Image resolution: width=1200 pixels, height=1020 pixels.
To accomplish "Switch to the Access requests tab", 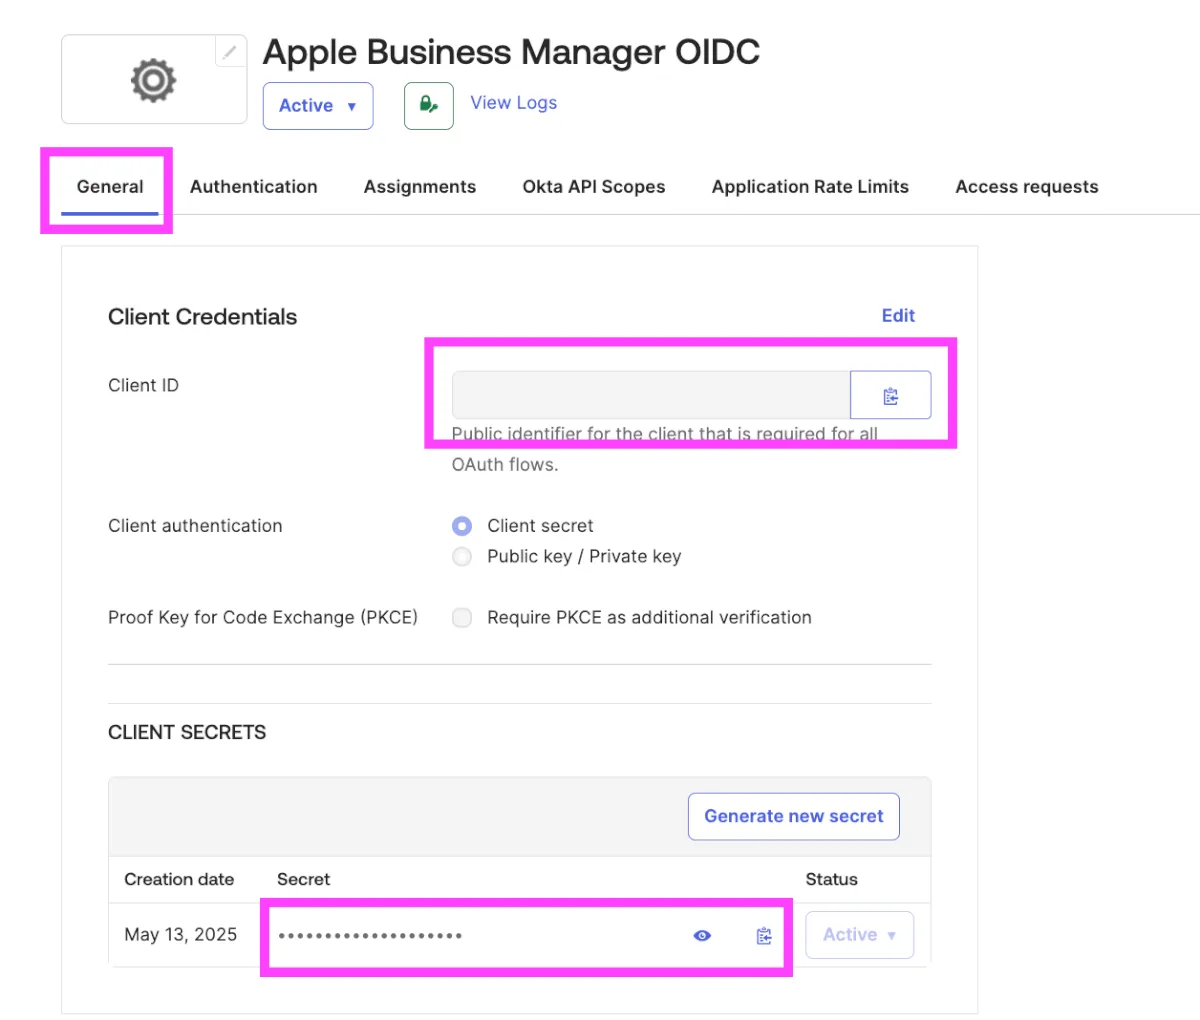I will click(1026, 187).
